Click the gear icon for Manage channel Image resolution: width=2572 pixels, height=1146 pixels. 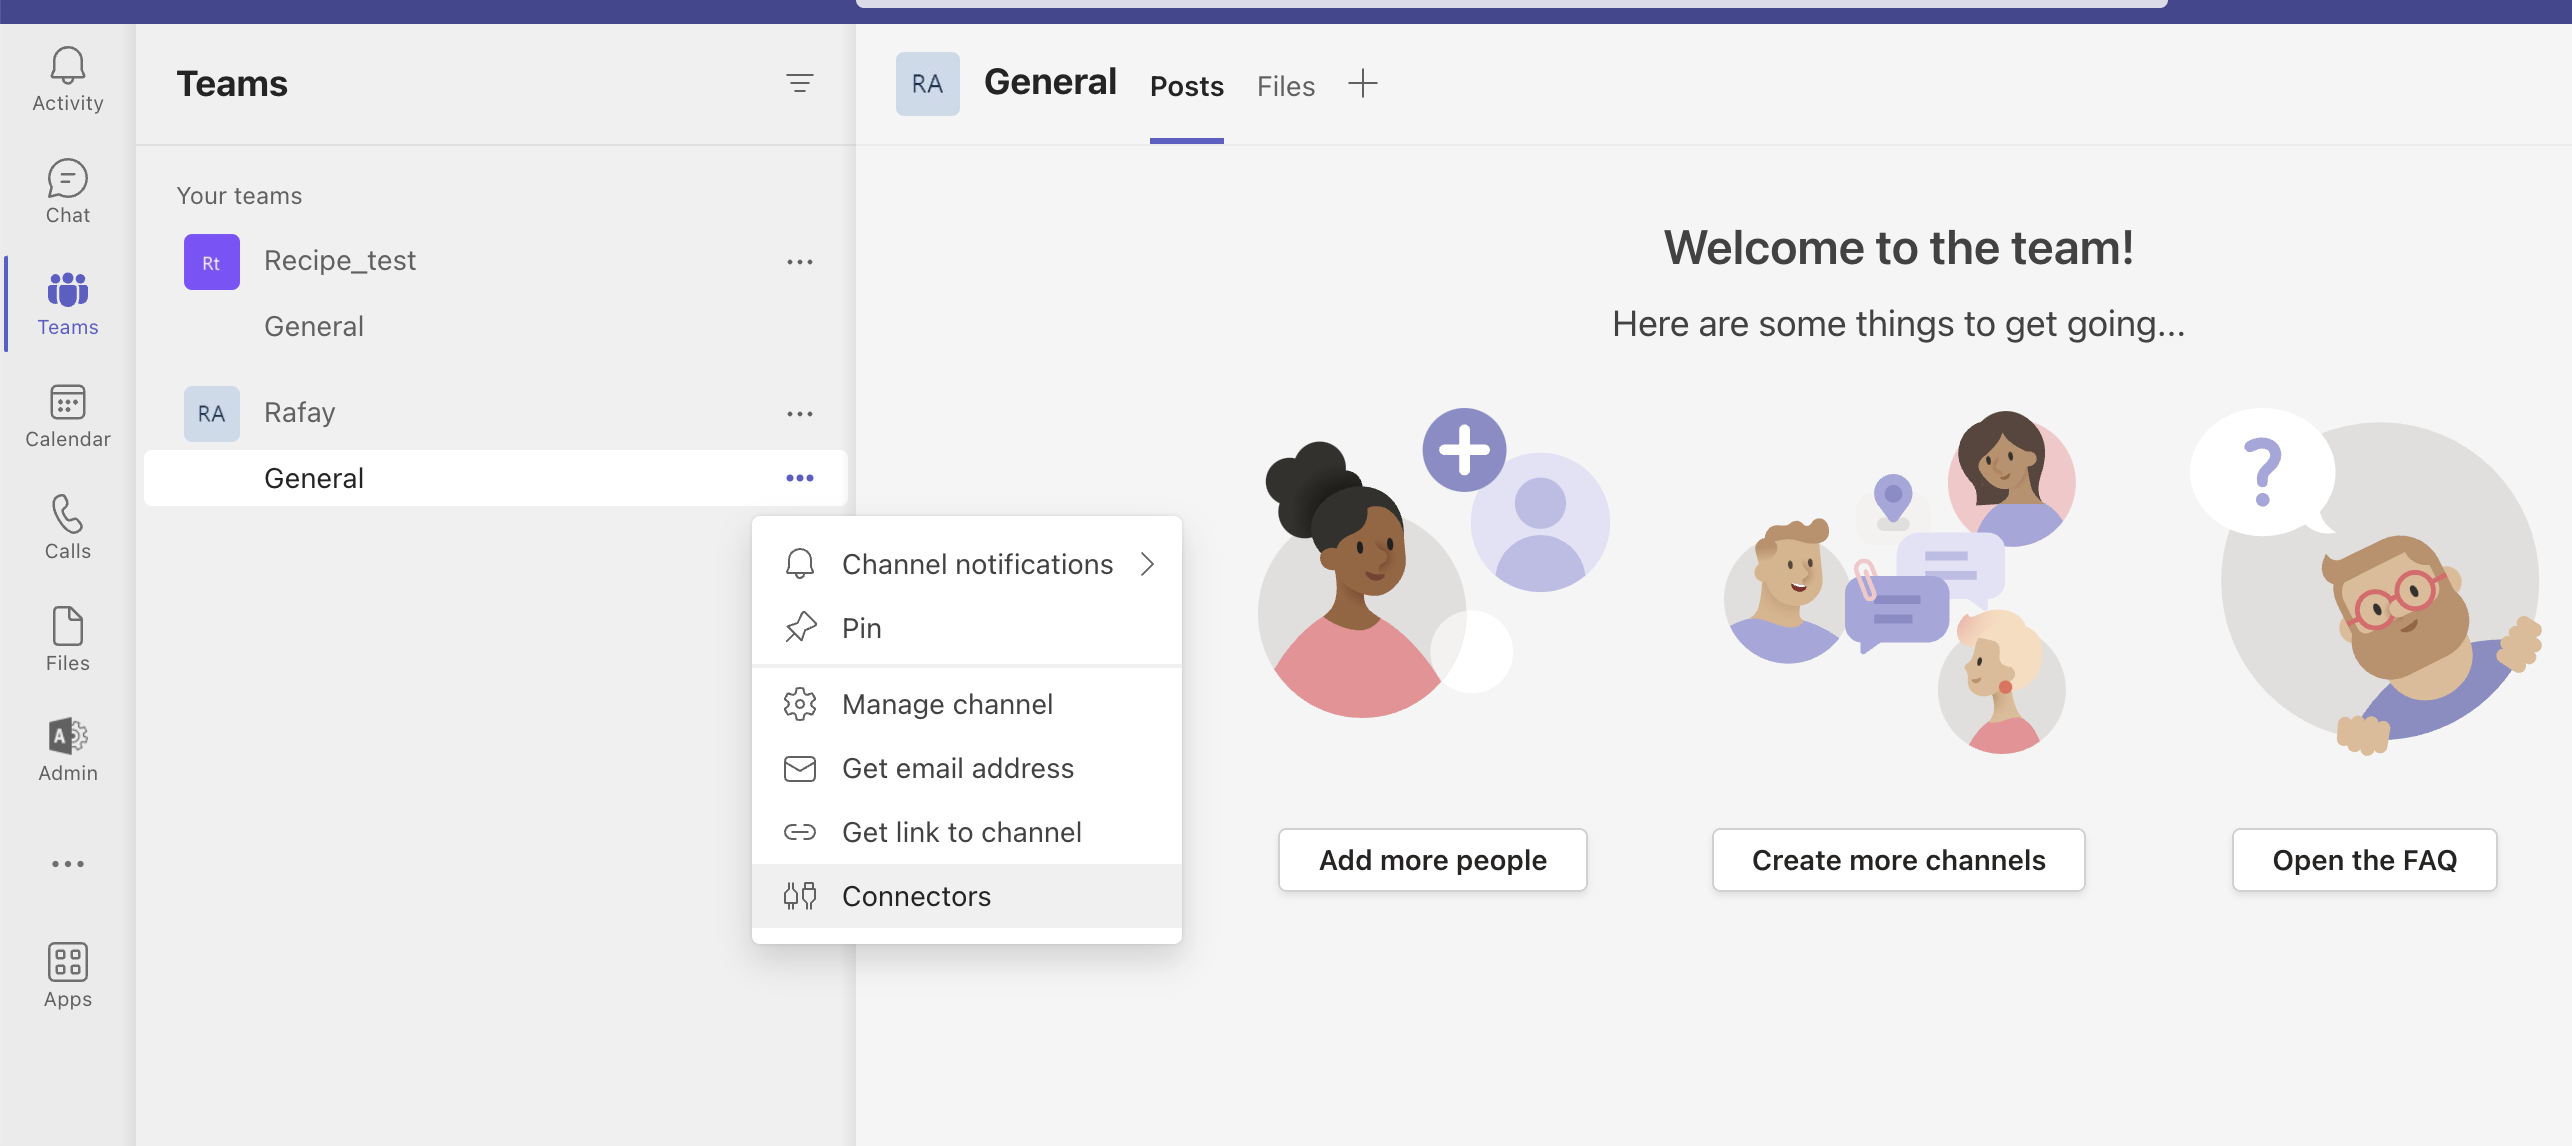(x=799, y=704)
